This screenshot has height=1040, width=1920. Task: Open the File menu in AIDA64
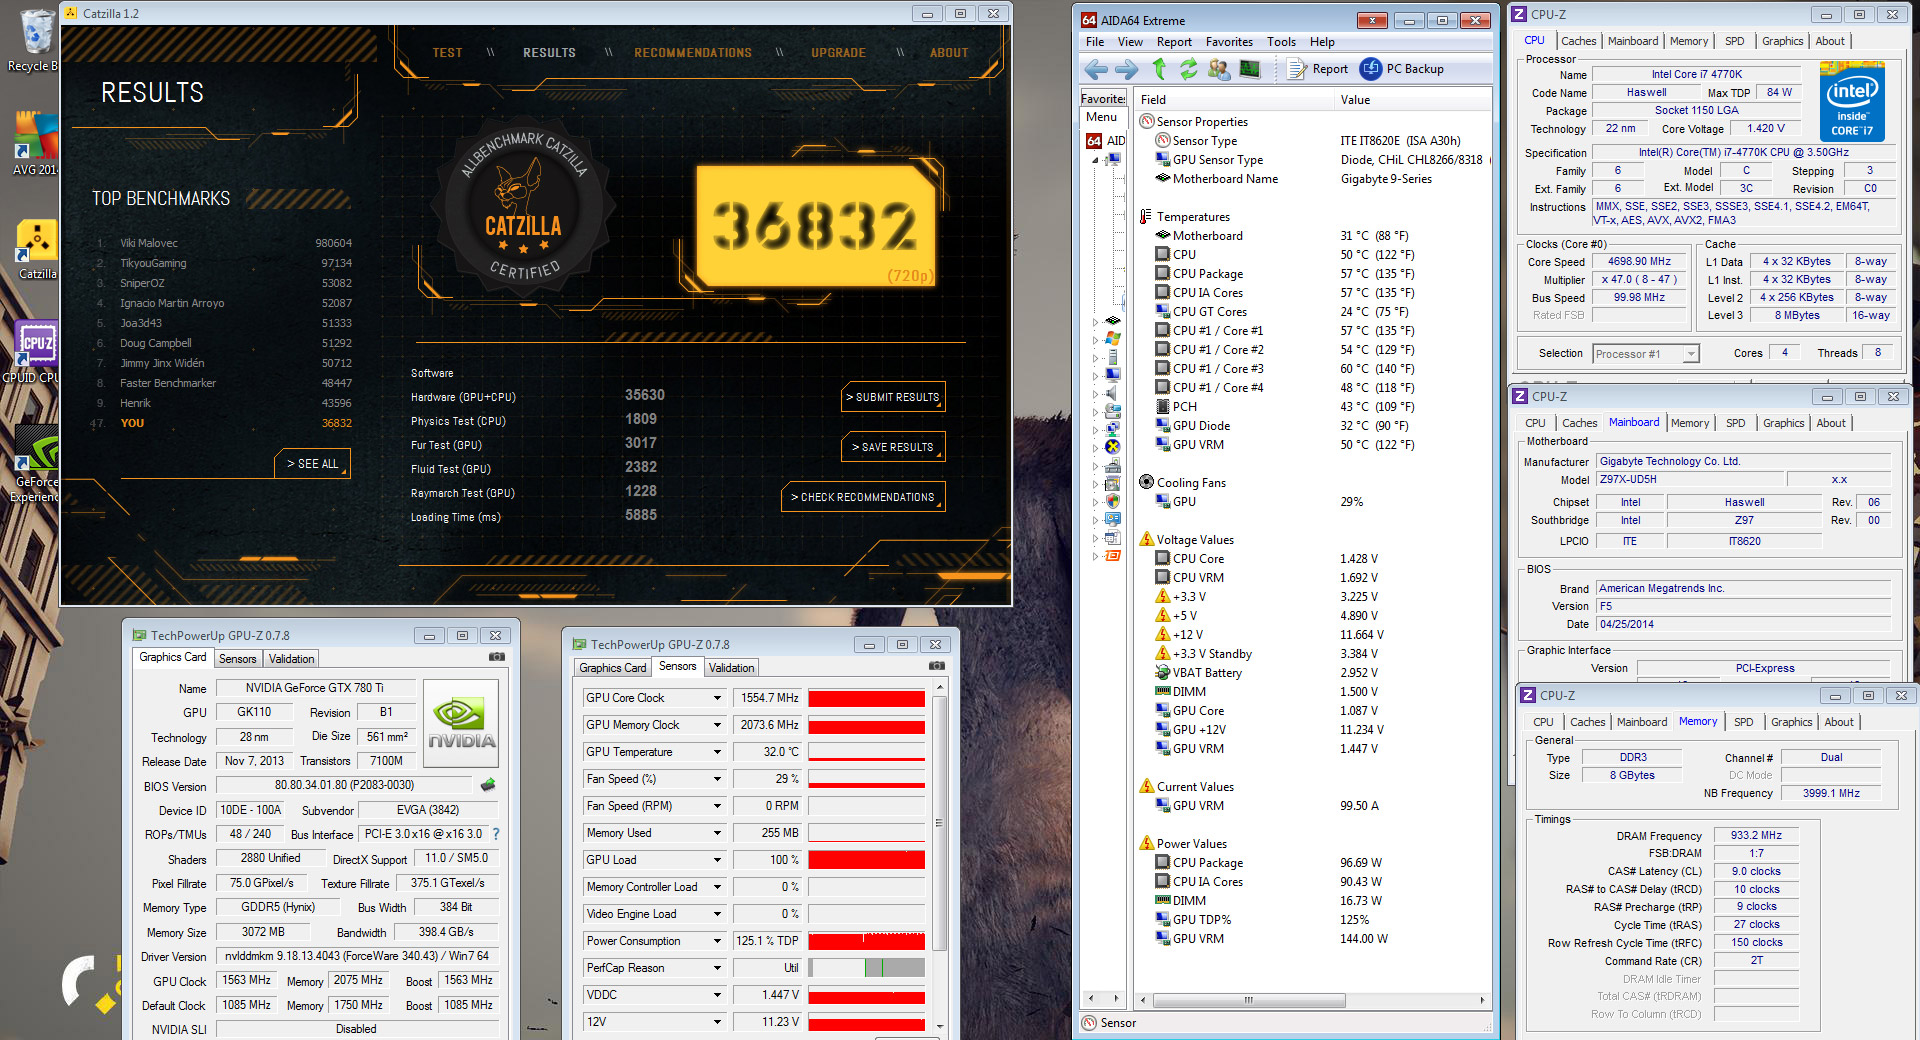pyautogui.click(x=1095, y=42)
